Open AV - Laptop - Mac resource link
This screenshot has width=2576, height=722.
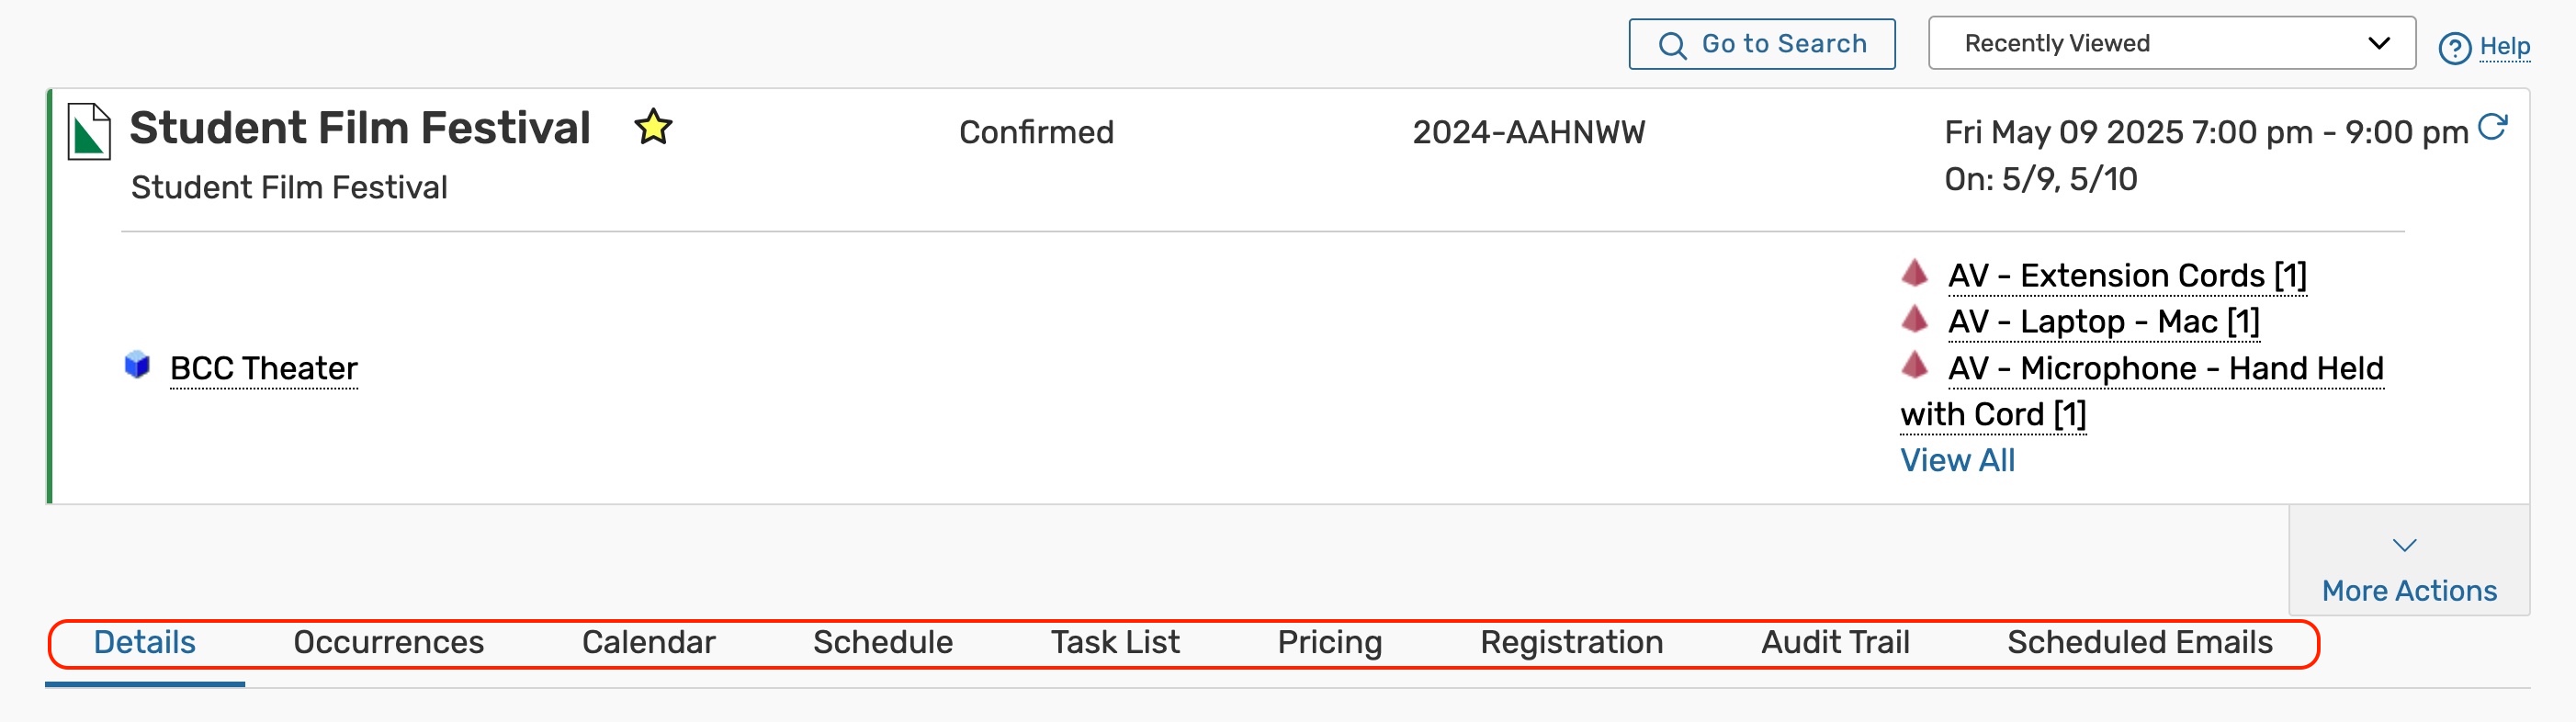coord(2103,322)
